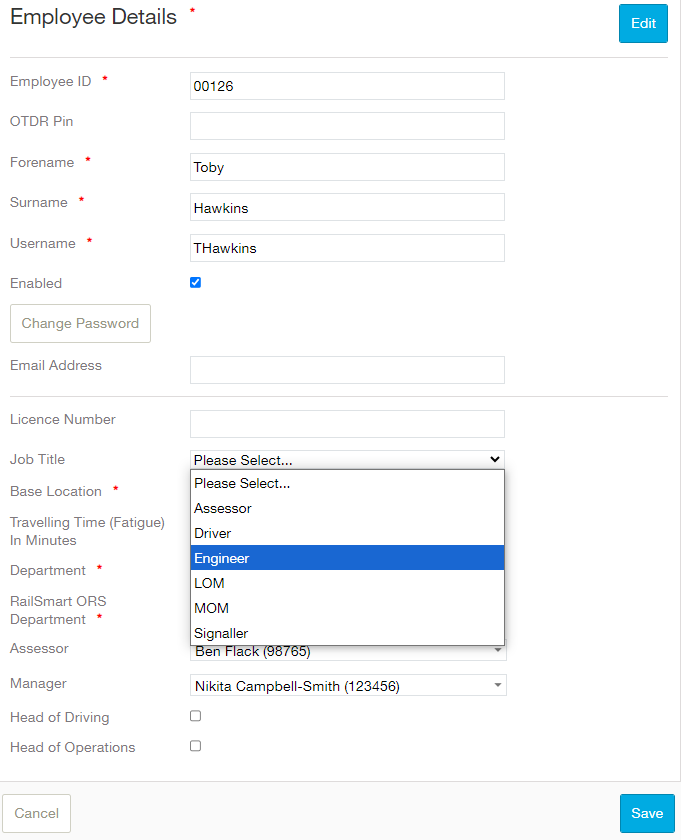The height and width of the screenshot is (840, 681).
Task: Check the Head of Operations box
Action: click(x=196, y=746)
